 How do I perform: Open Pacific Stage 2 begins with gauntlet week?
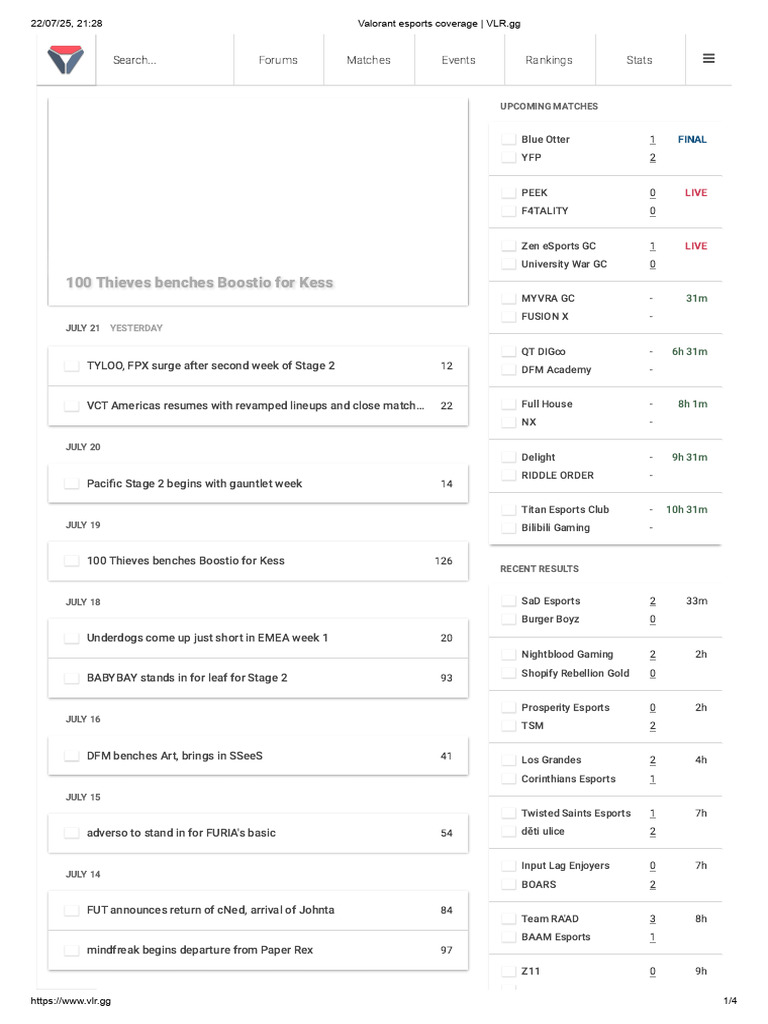194,484
